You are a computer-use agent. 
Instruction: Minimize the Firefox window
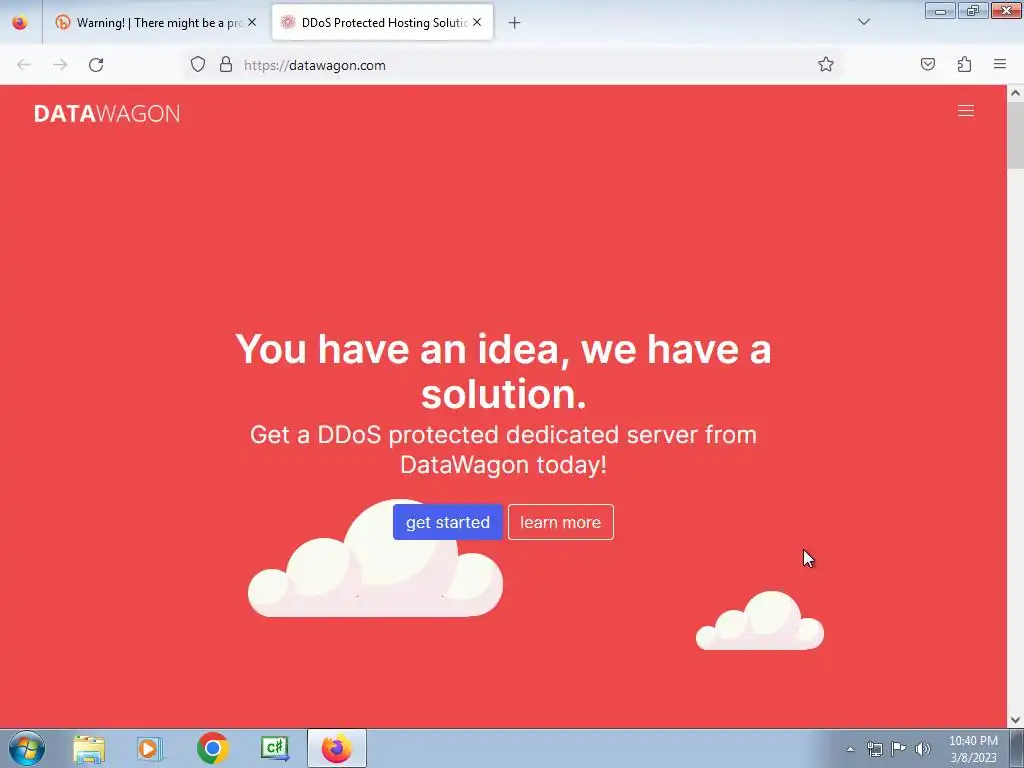coord(940,11)
